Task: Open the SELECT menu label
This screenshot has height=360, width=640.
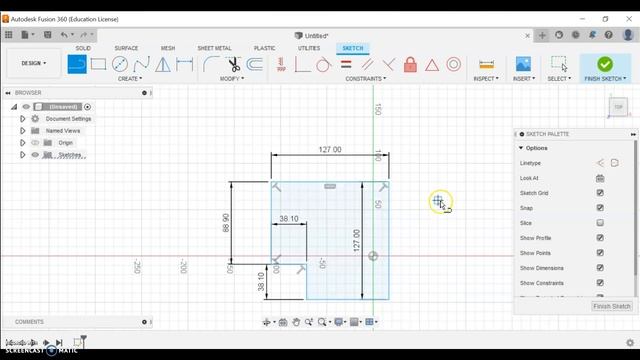Action: [559, 78]
